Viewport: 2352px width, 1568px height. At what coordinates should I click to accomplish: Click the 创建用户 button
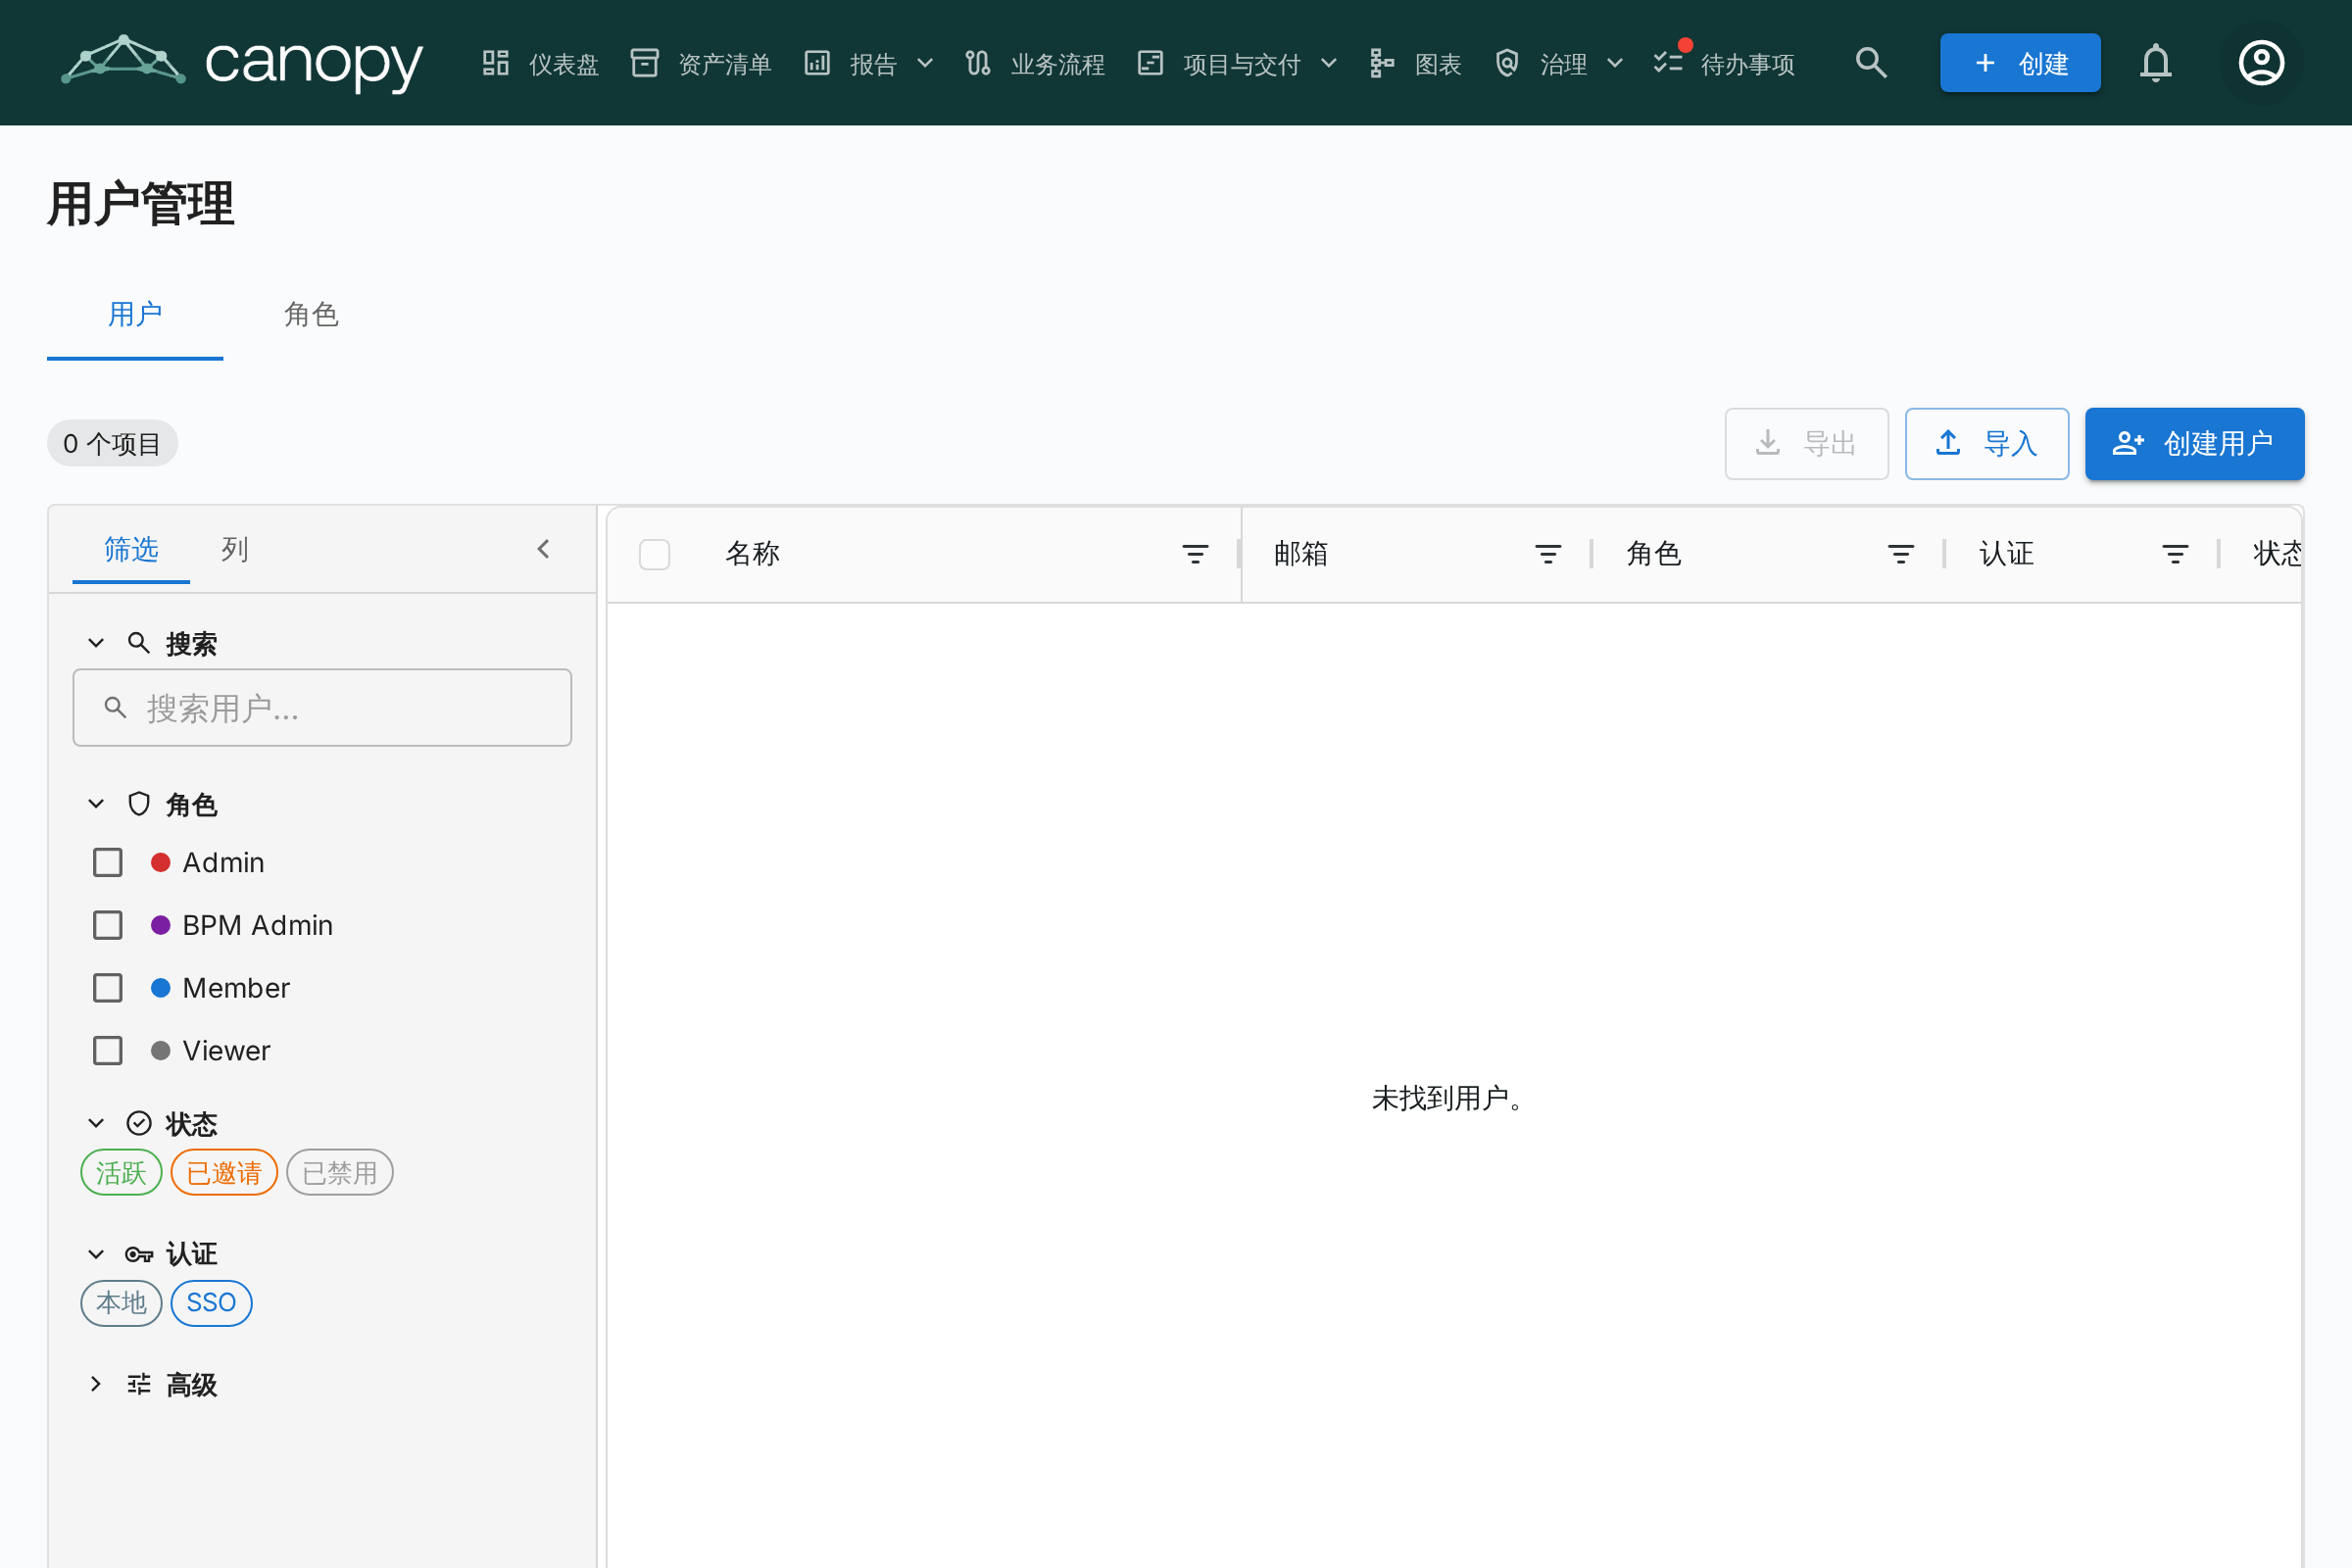pos(2194,443)
